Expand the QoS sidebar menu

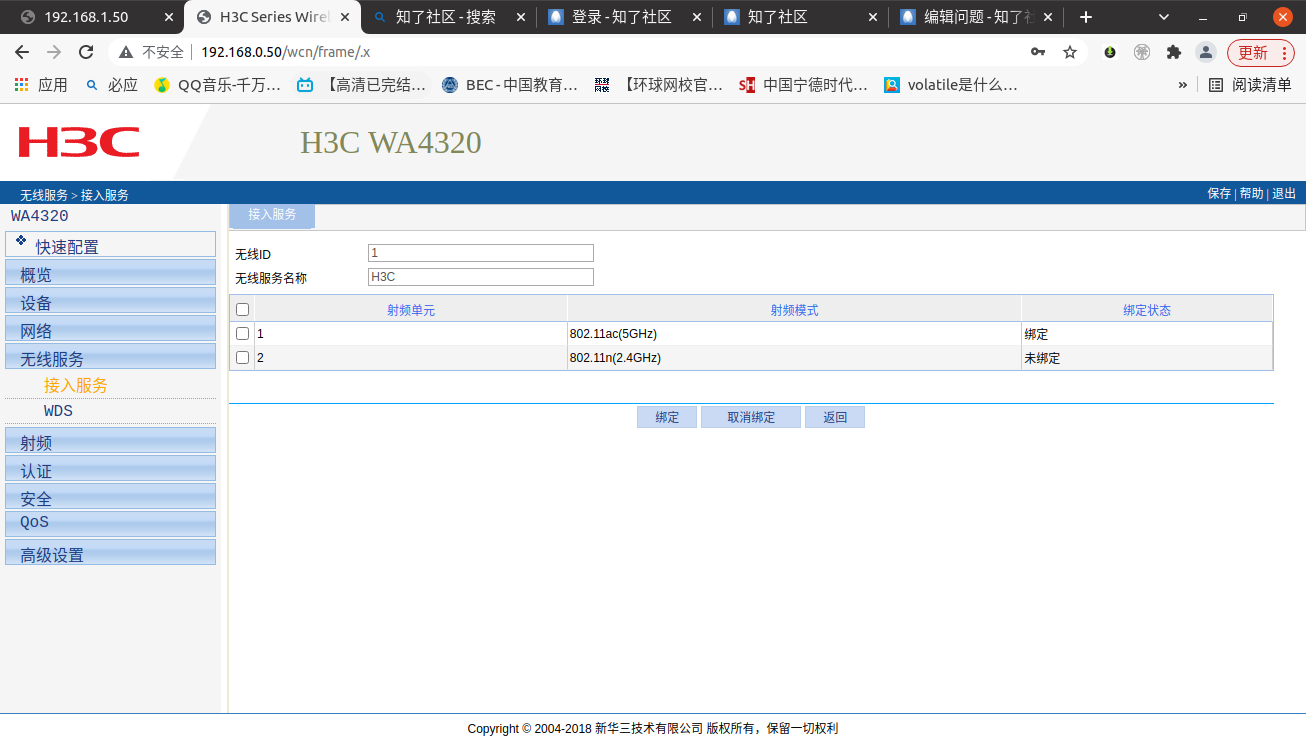(x=110, y=523)
